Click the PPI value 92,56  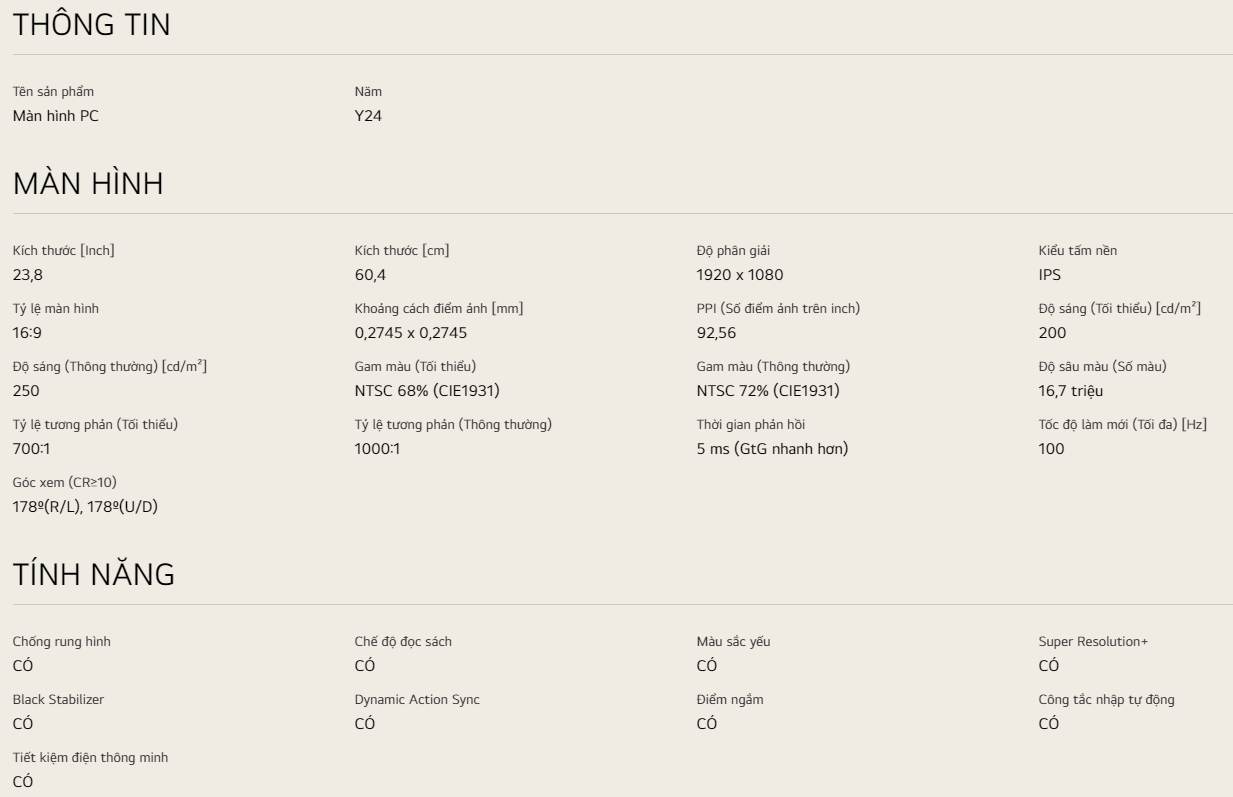click(x=716, y=333)
